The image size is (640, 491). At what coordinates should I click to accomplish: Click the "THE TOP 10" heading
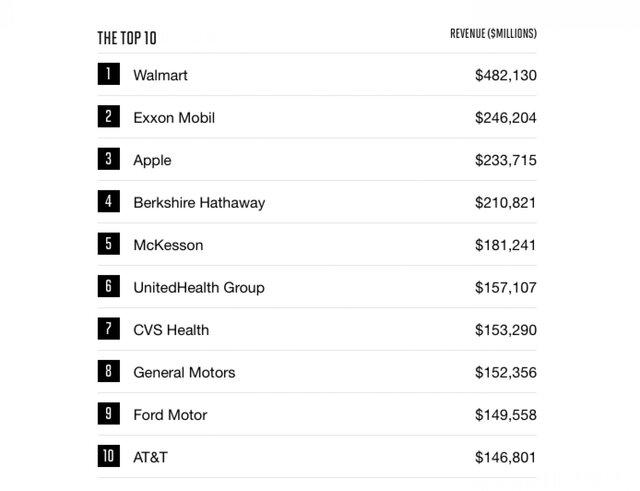pos(127,38)
